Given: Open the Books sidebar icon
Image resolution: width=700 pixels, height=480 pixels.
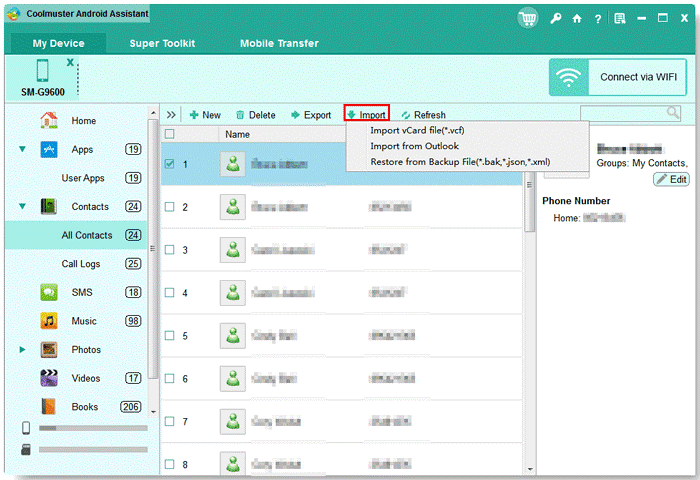Looking at the screenshot, I should point(48,407).
